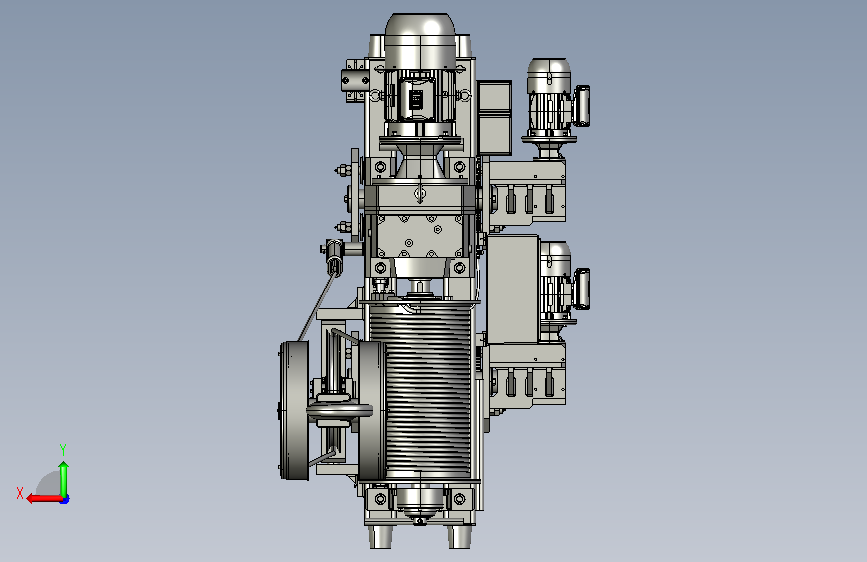Click the blue Z axis origin dot of the triad

pyautogui.click(x=65, y=499)
